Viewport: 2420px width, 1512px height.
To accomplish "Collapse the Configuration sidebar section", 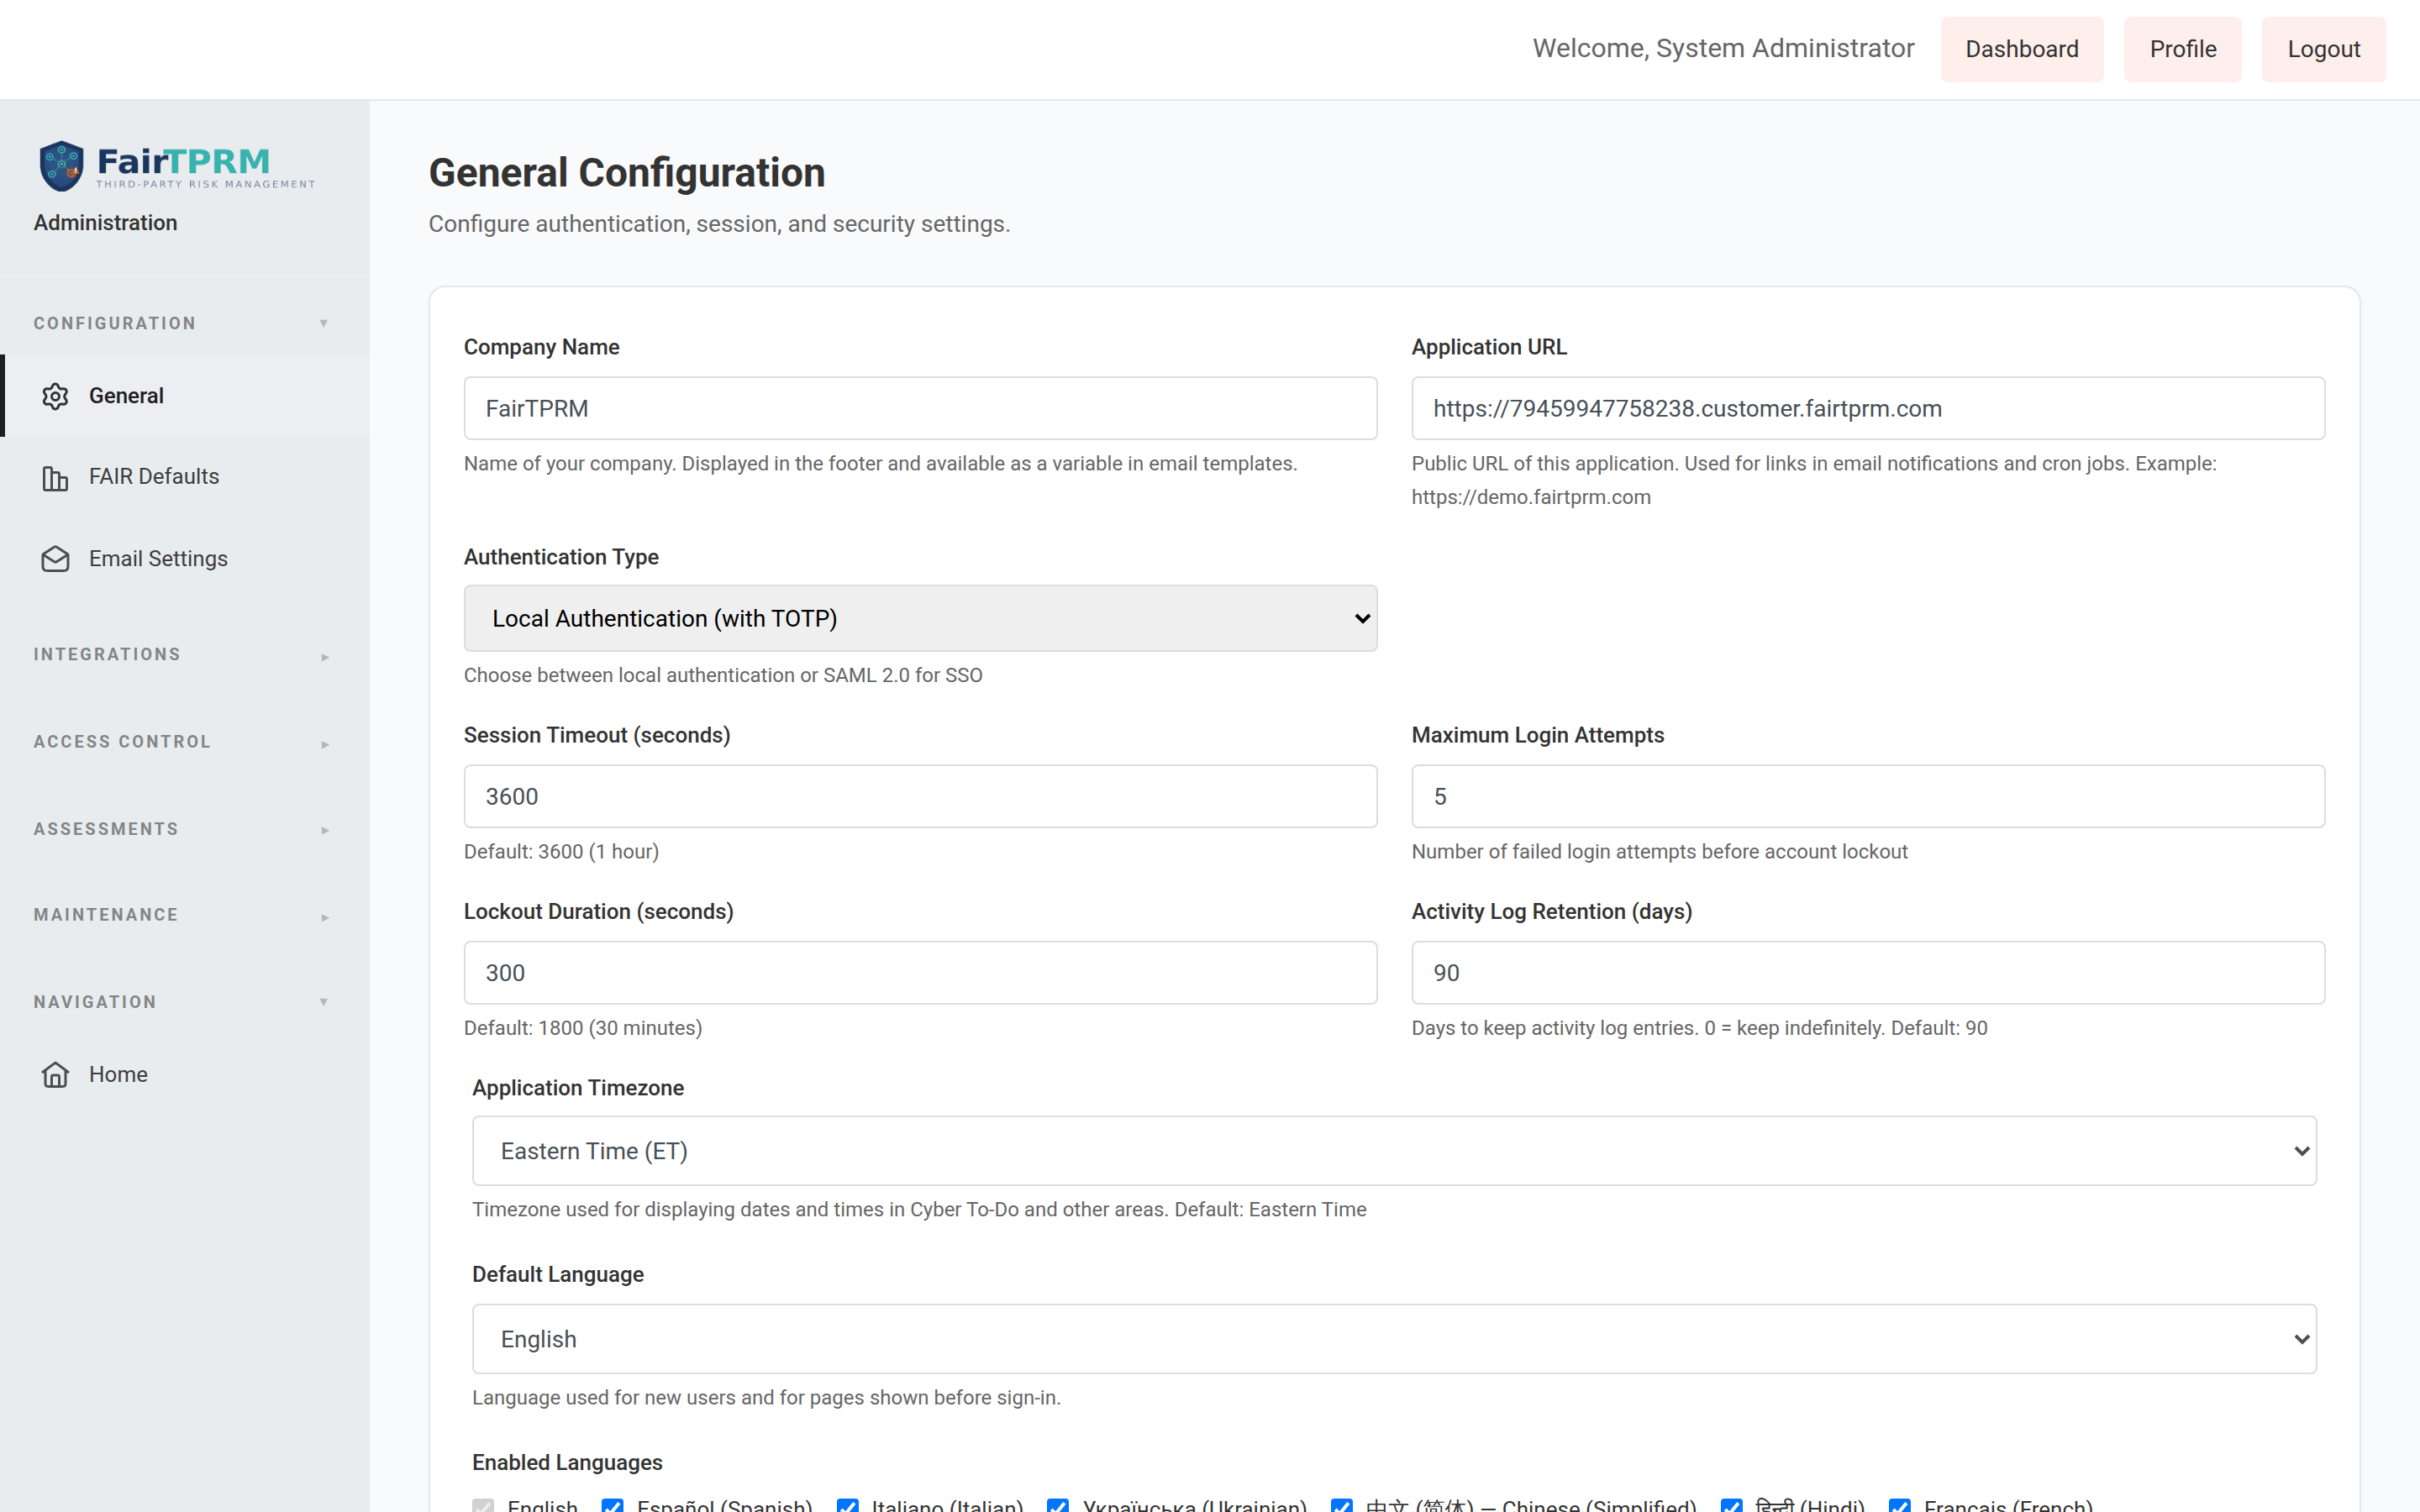I will pos(183,323).
